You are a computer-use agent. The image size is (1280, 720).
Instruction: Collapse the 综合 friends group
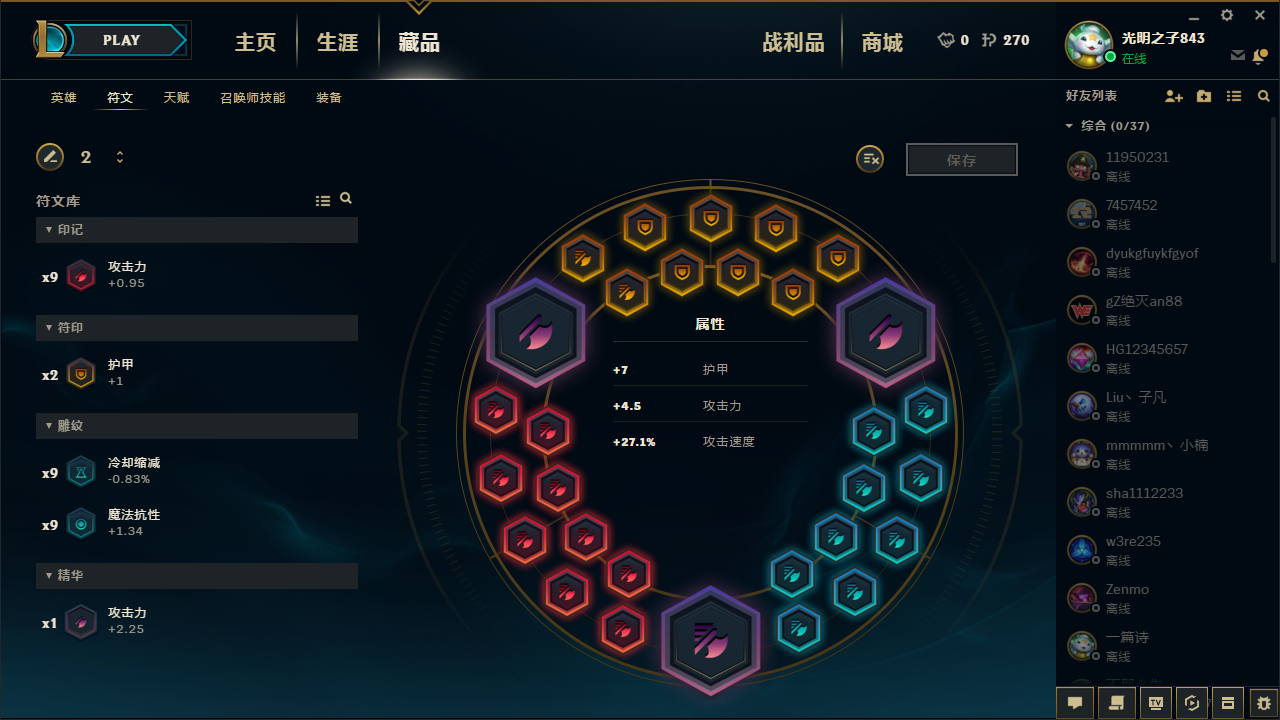click(1108, 126)
